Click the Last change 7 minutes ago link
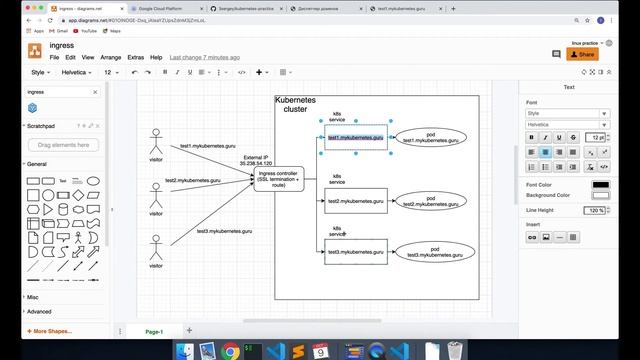Image resolution: width=640 pixels, height=360 pixels. (x=204, y=58)
